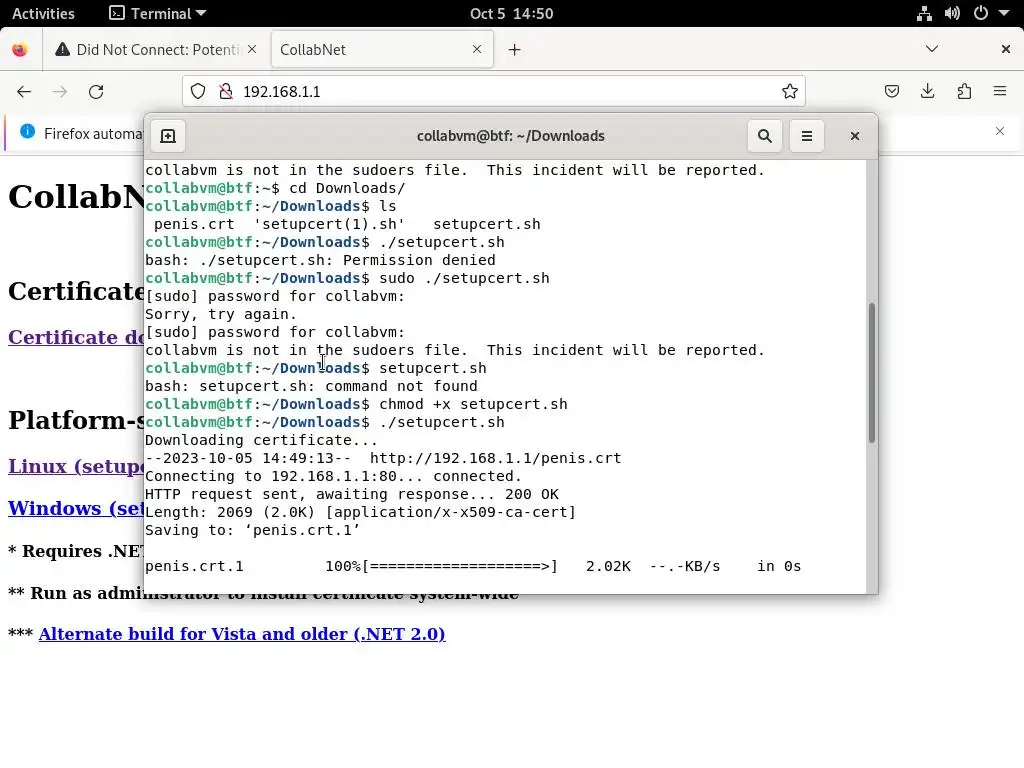The image size is (1024, 768).
Task: Click the forward navigation arrow
Action: [x=60, y=91]
